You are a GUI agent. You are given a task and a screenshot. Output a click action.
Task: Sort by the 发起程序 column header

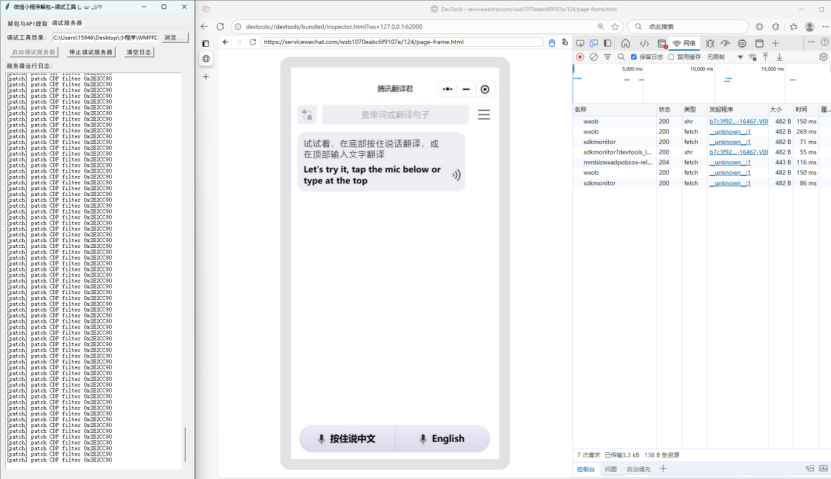pos(738,109)
